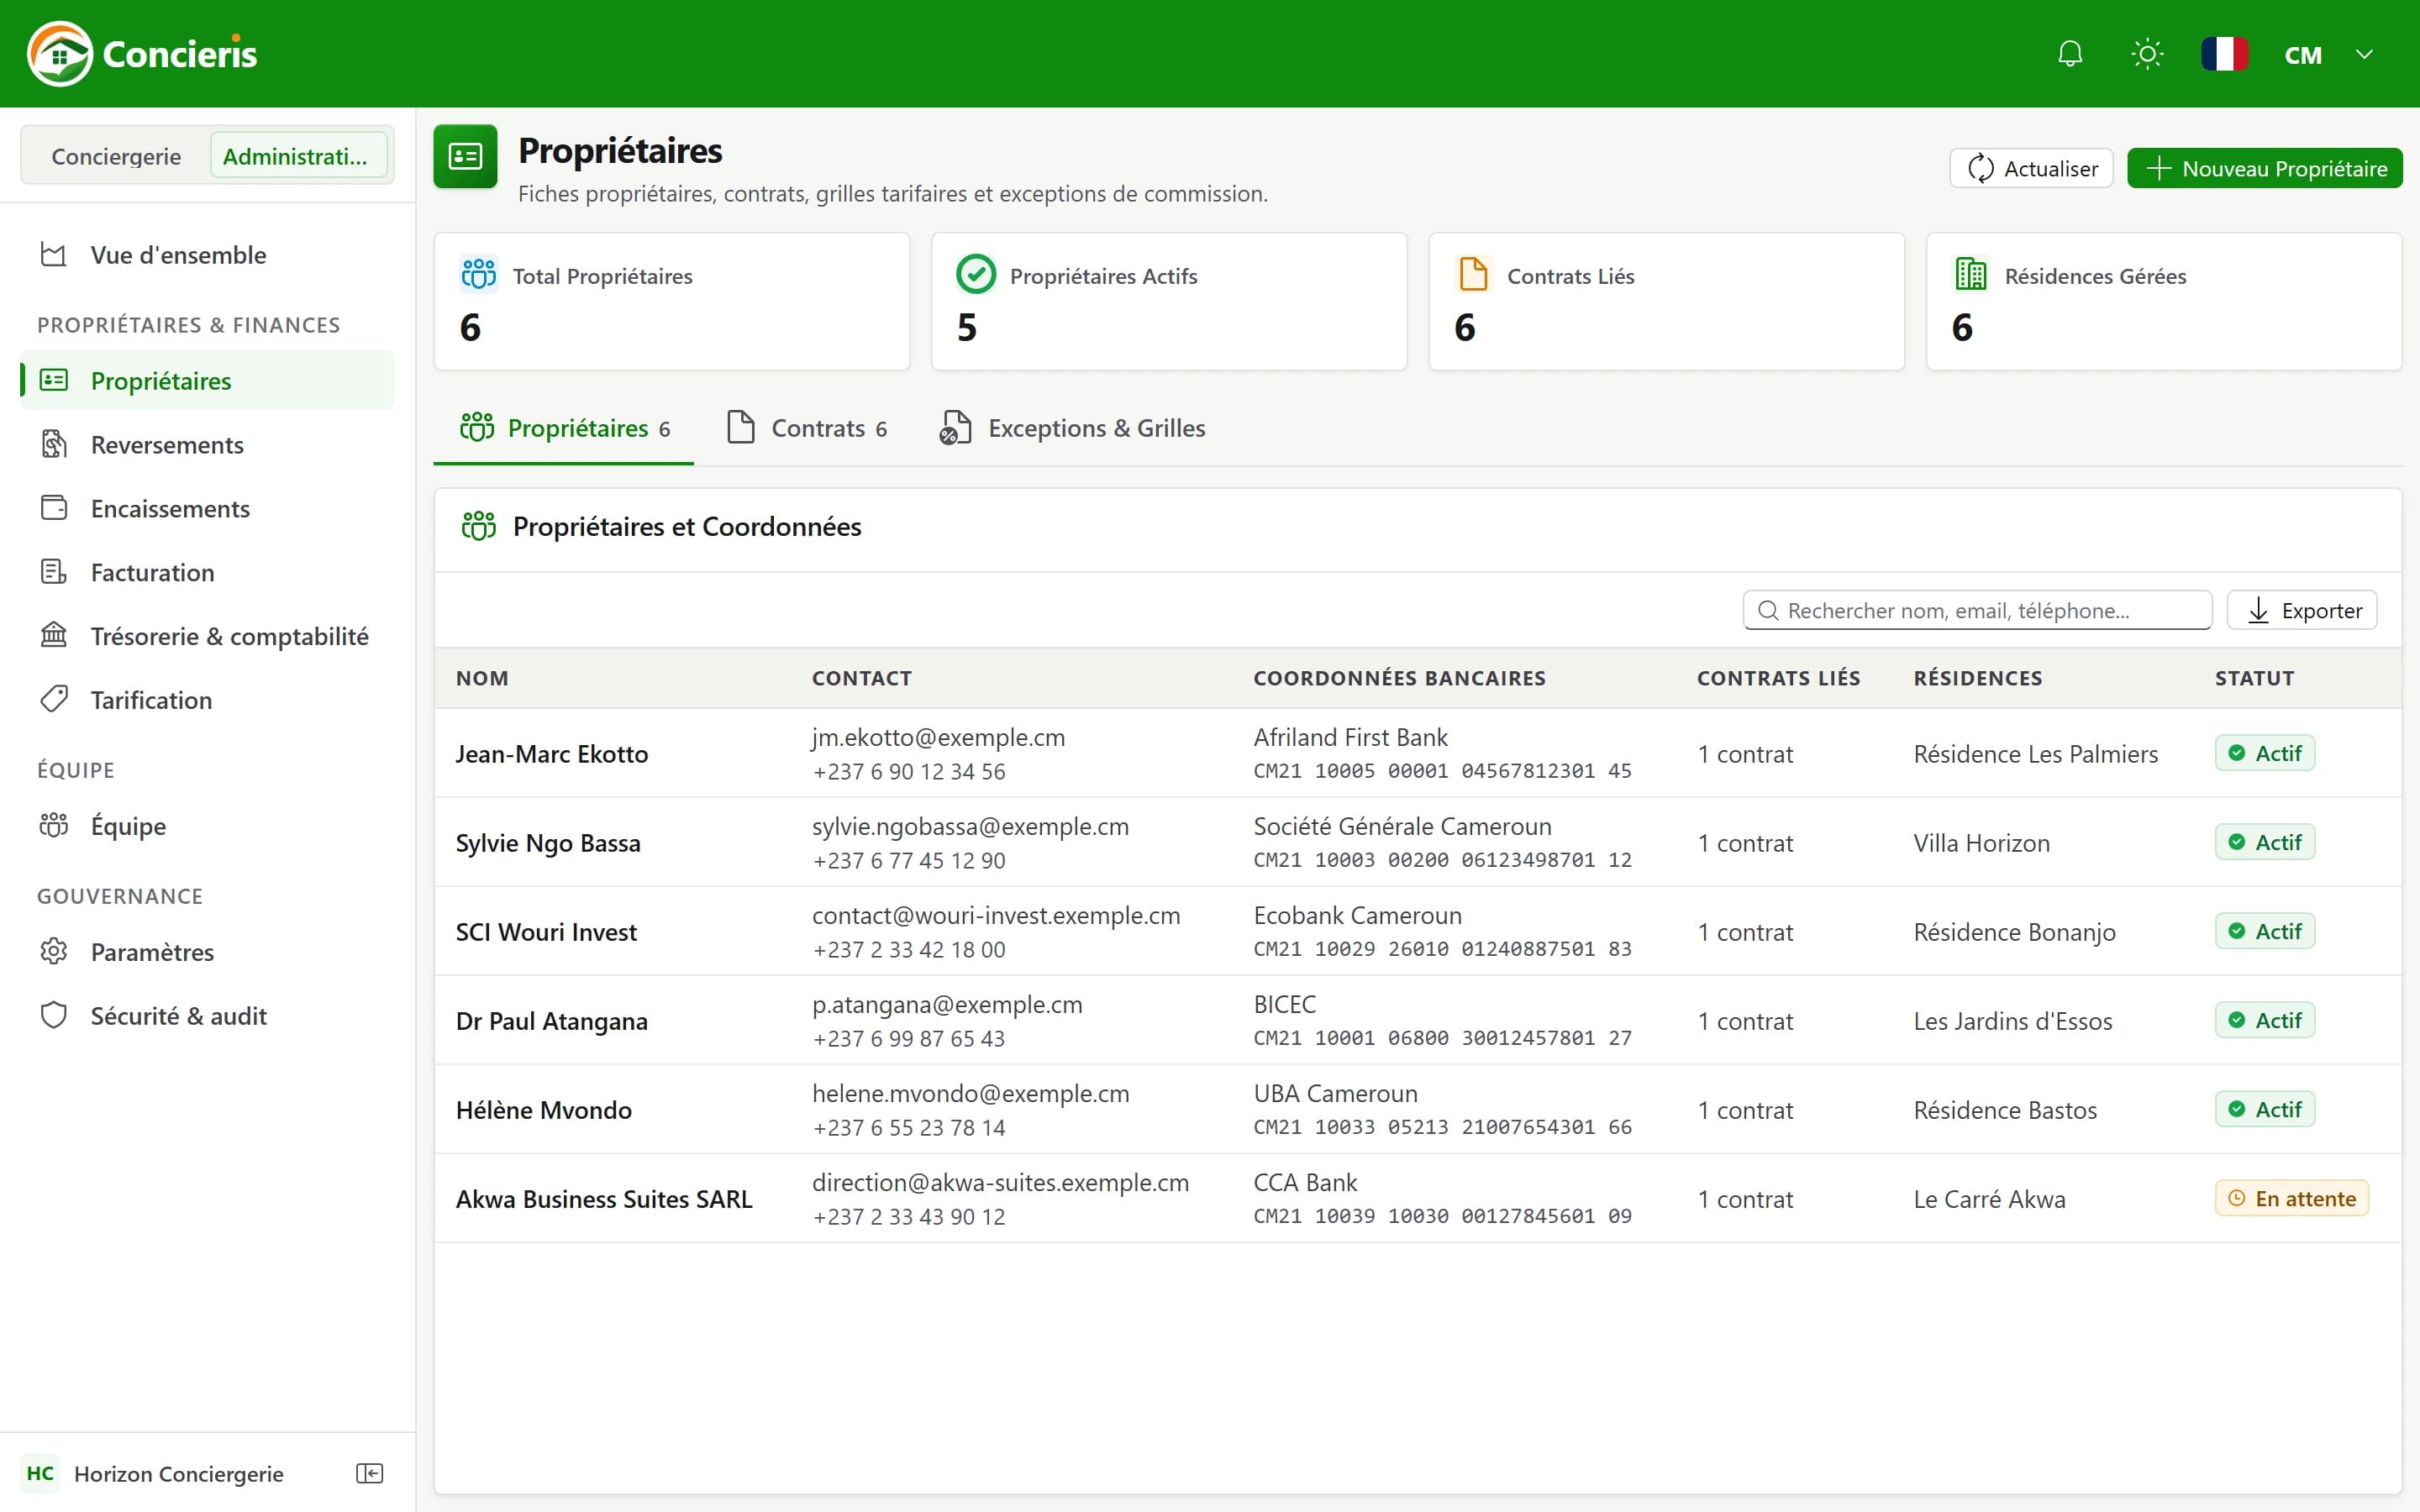Click sylvie.ngobassa@exemple.cm email
Viewport: 2420px width, 1512px height.
[970, 826]
